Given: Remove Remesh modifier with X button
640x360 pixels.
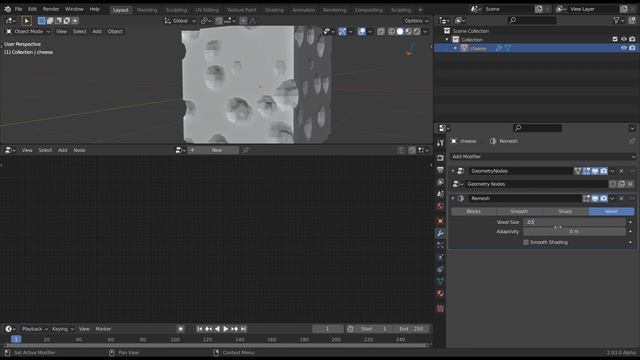Looking at the screenshot, I should pos(622,198).
